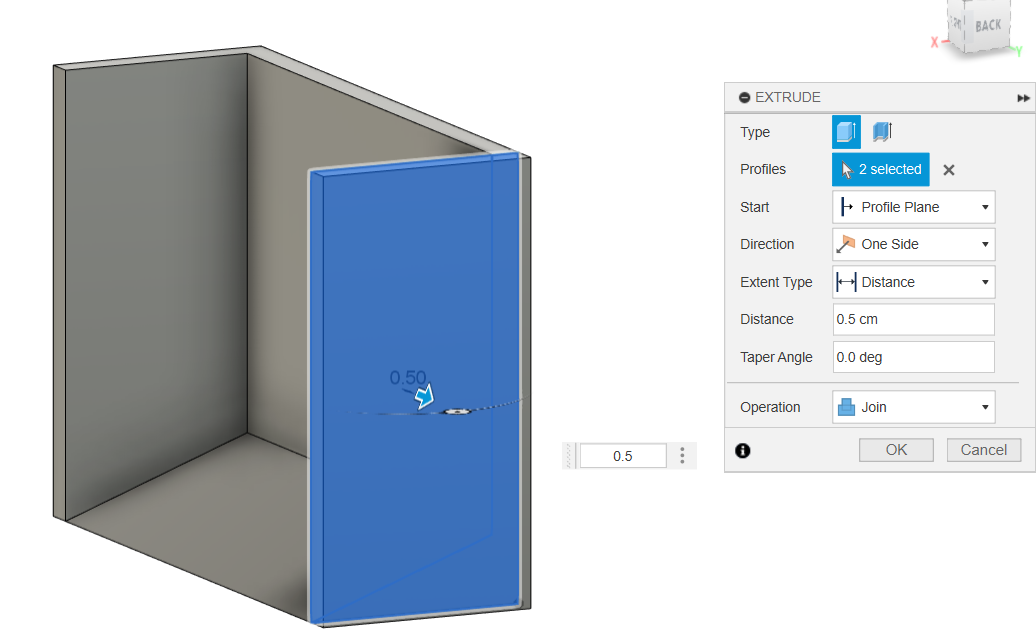Collapse the EXTRUDE panel header icon
The height and width of the screenshot is (641, 1036).
pos(744,98)
